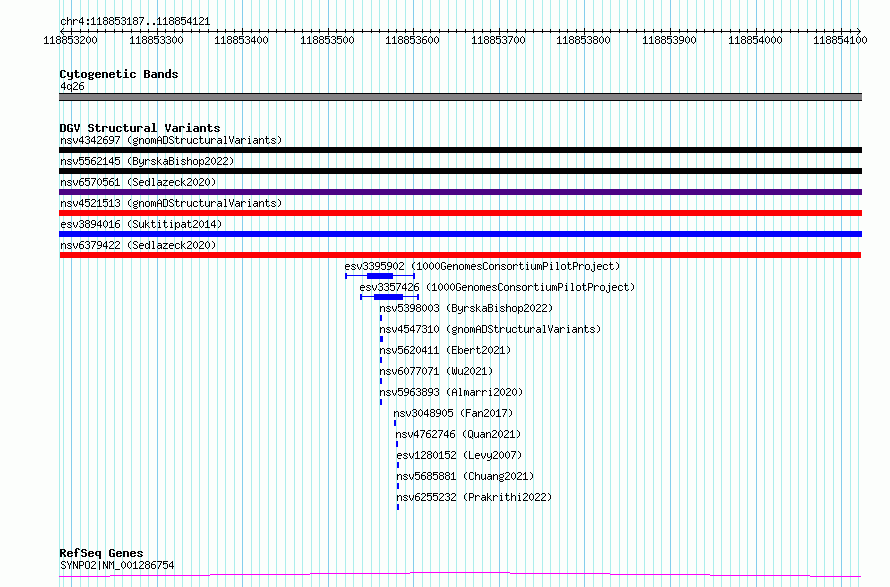The width and height of the screenshot is (890, 587).
Task: Select the black bar of nsv5562145
Action: (x=460, y=171)
